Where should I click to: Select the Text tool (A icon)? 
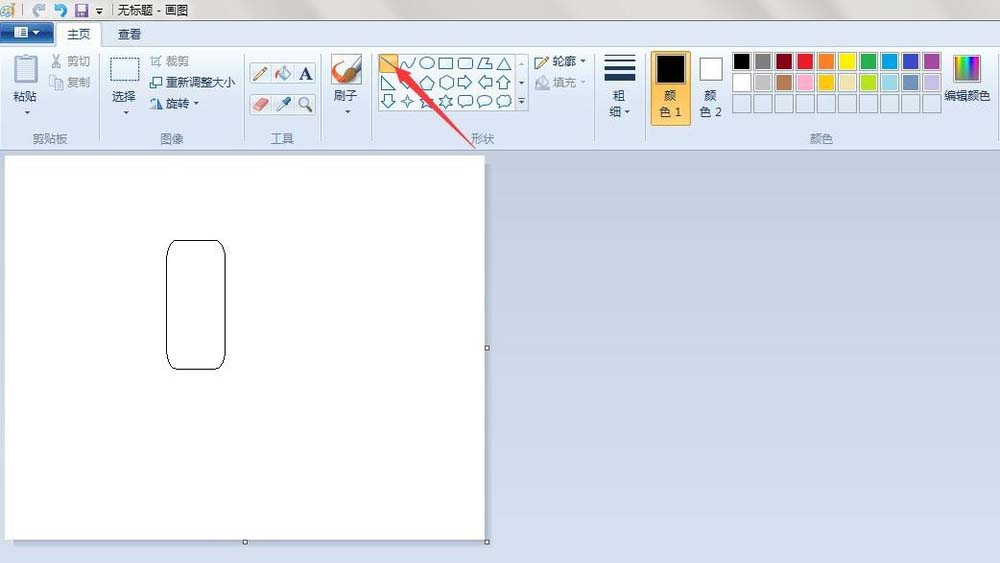(305, 74)
